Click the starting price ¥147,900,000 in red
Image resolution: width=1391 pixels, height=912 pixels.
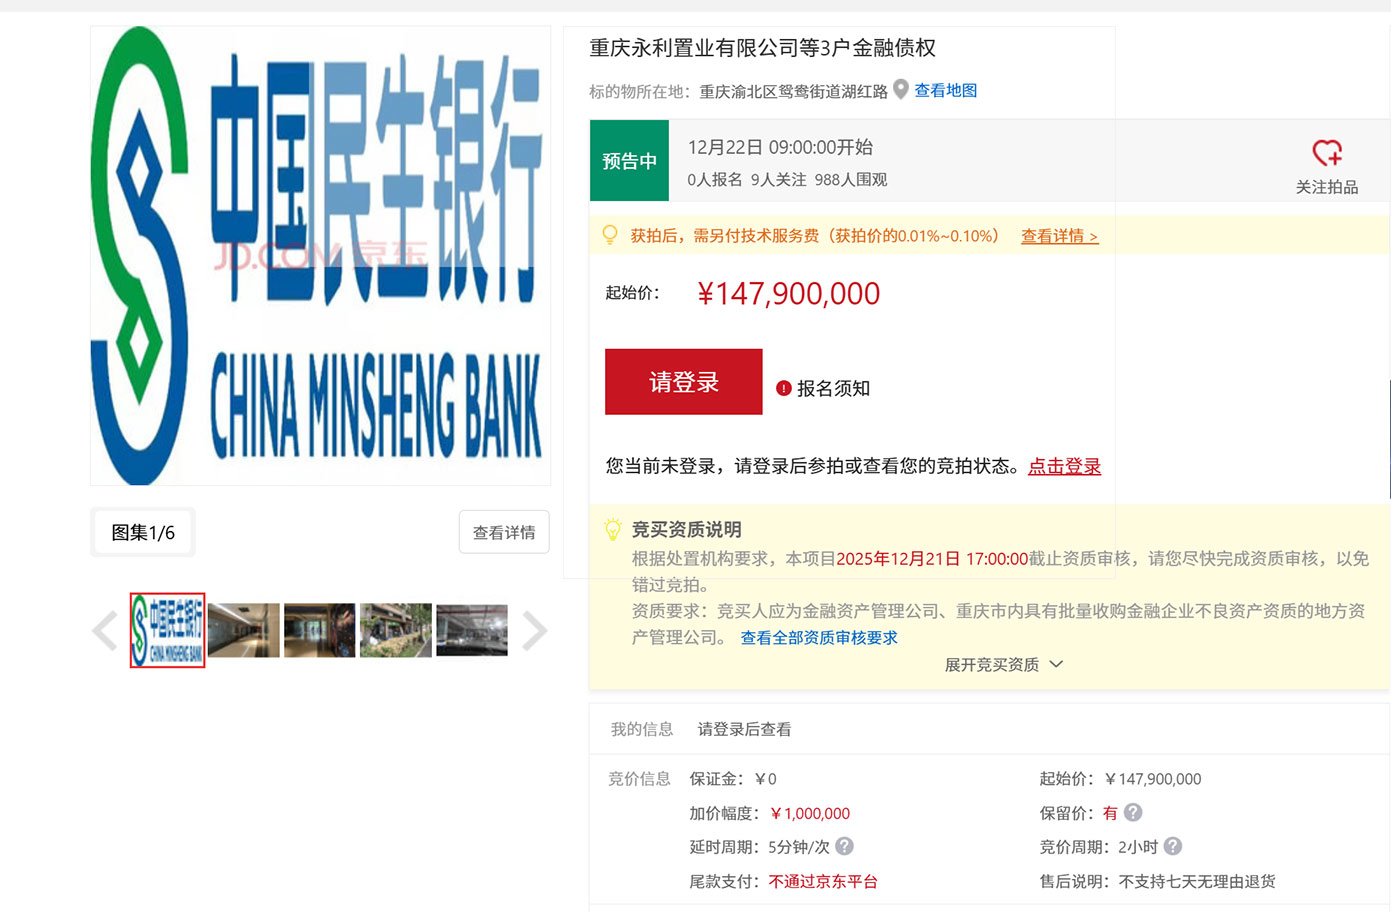[788, 293]
